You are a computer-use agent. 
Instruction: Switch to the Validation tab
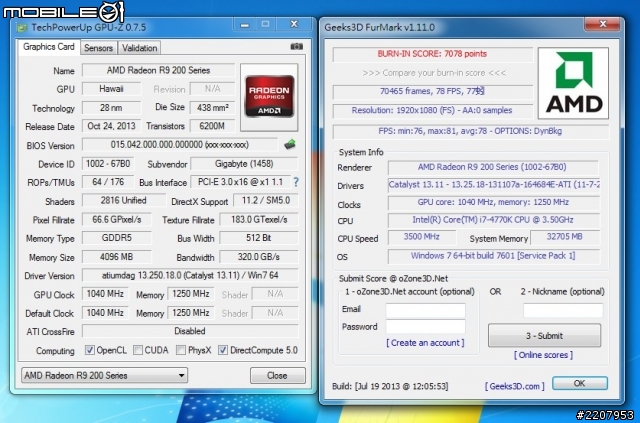click(140, 48)
